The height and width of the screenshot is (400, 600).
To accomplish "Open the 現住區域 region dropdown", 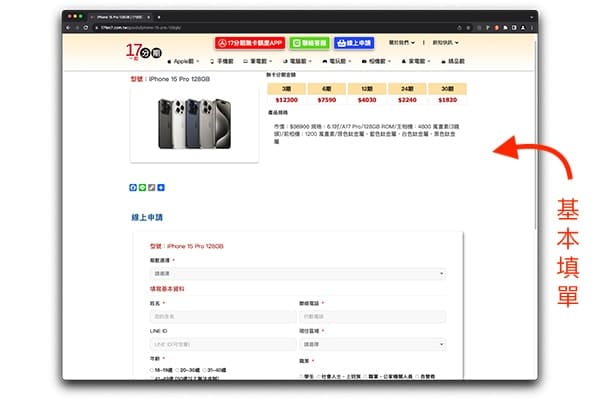I will click(371, 344).
